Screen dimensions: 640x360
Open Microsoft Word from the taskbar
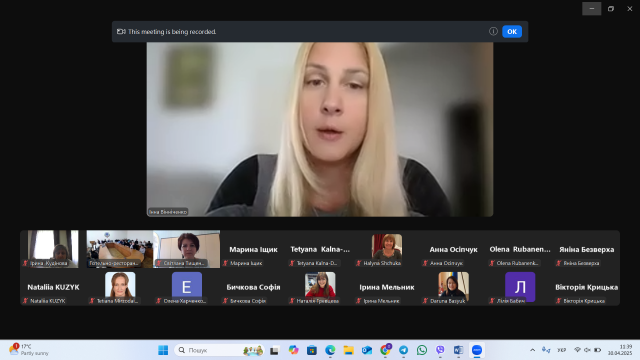(x=458, y=350)
